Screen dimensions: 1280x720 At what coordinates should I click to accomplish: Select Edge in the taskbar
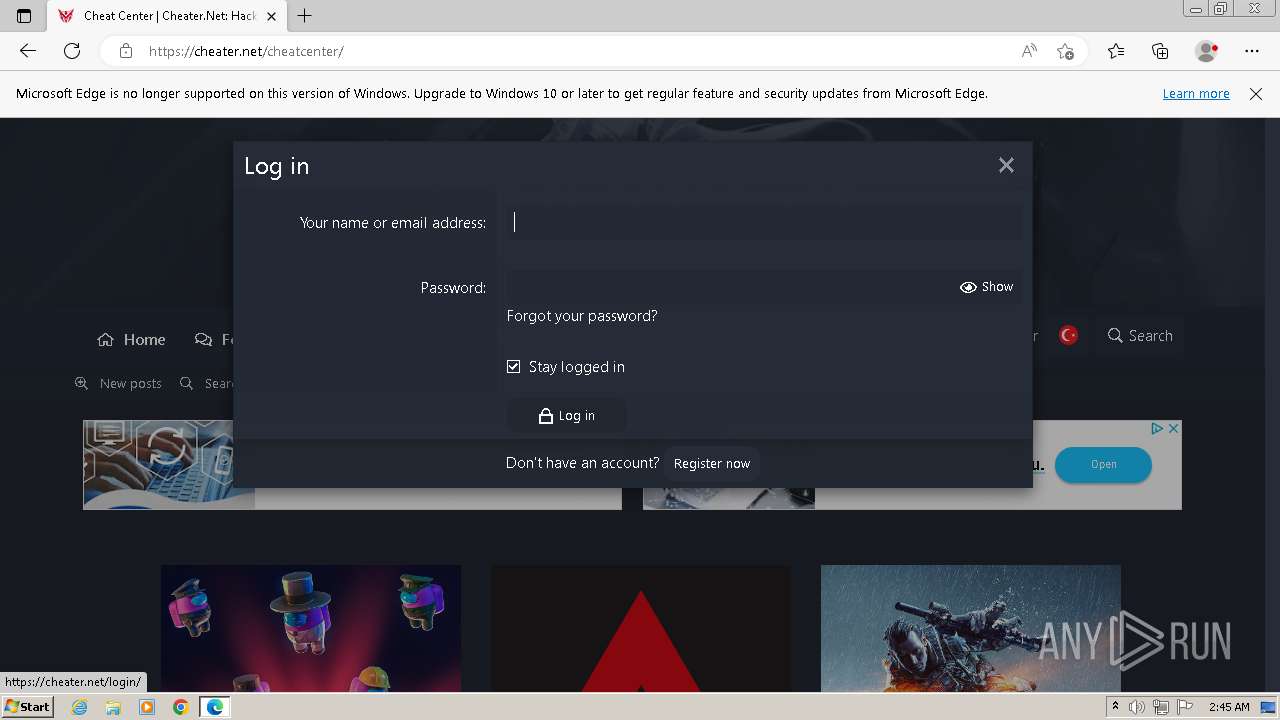[214, 707]
